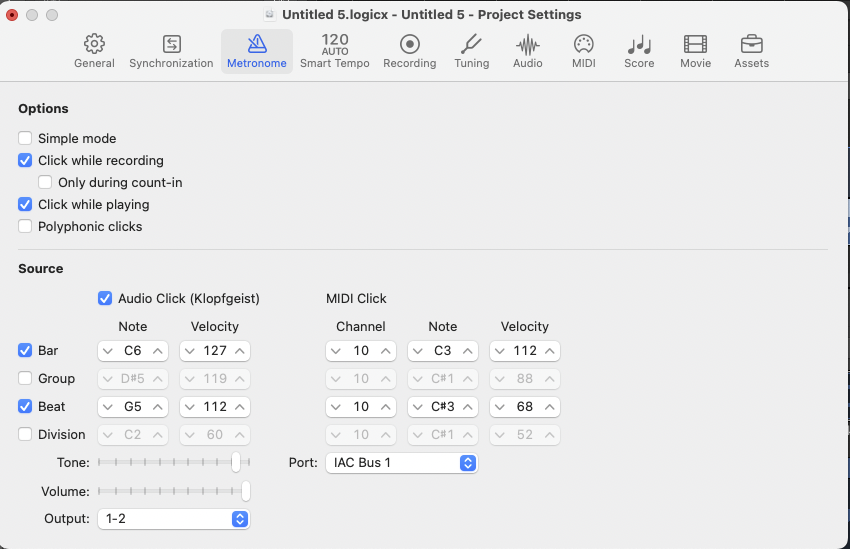
Task: Increase Bar MIDI channel 10 up arrow
Action: (385, 351)
